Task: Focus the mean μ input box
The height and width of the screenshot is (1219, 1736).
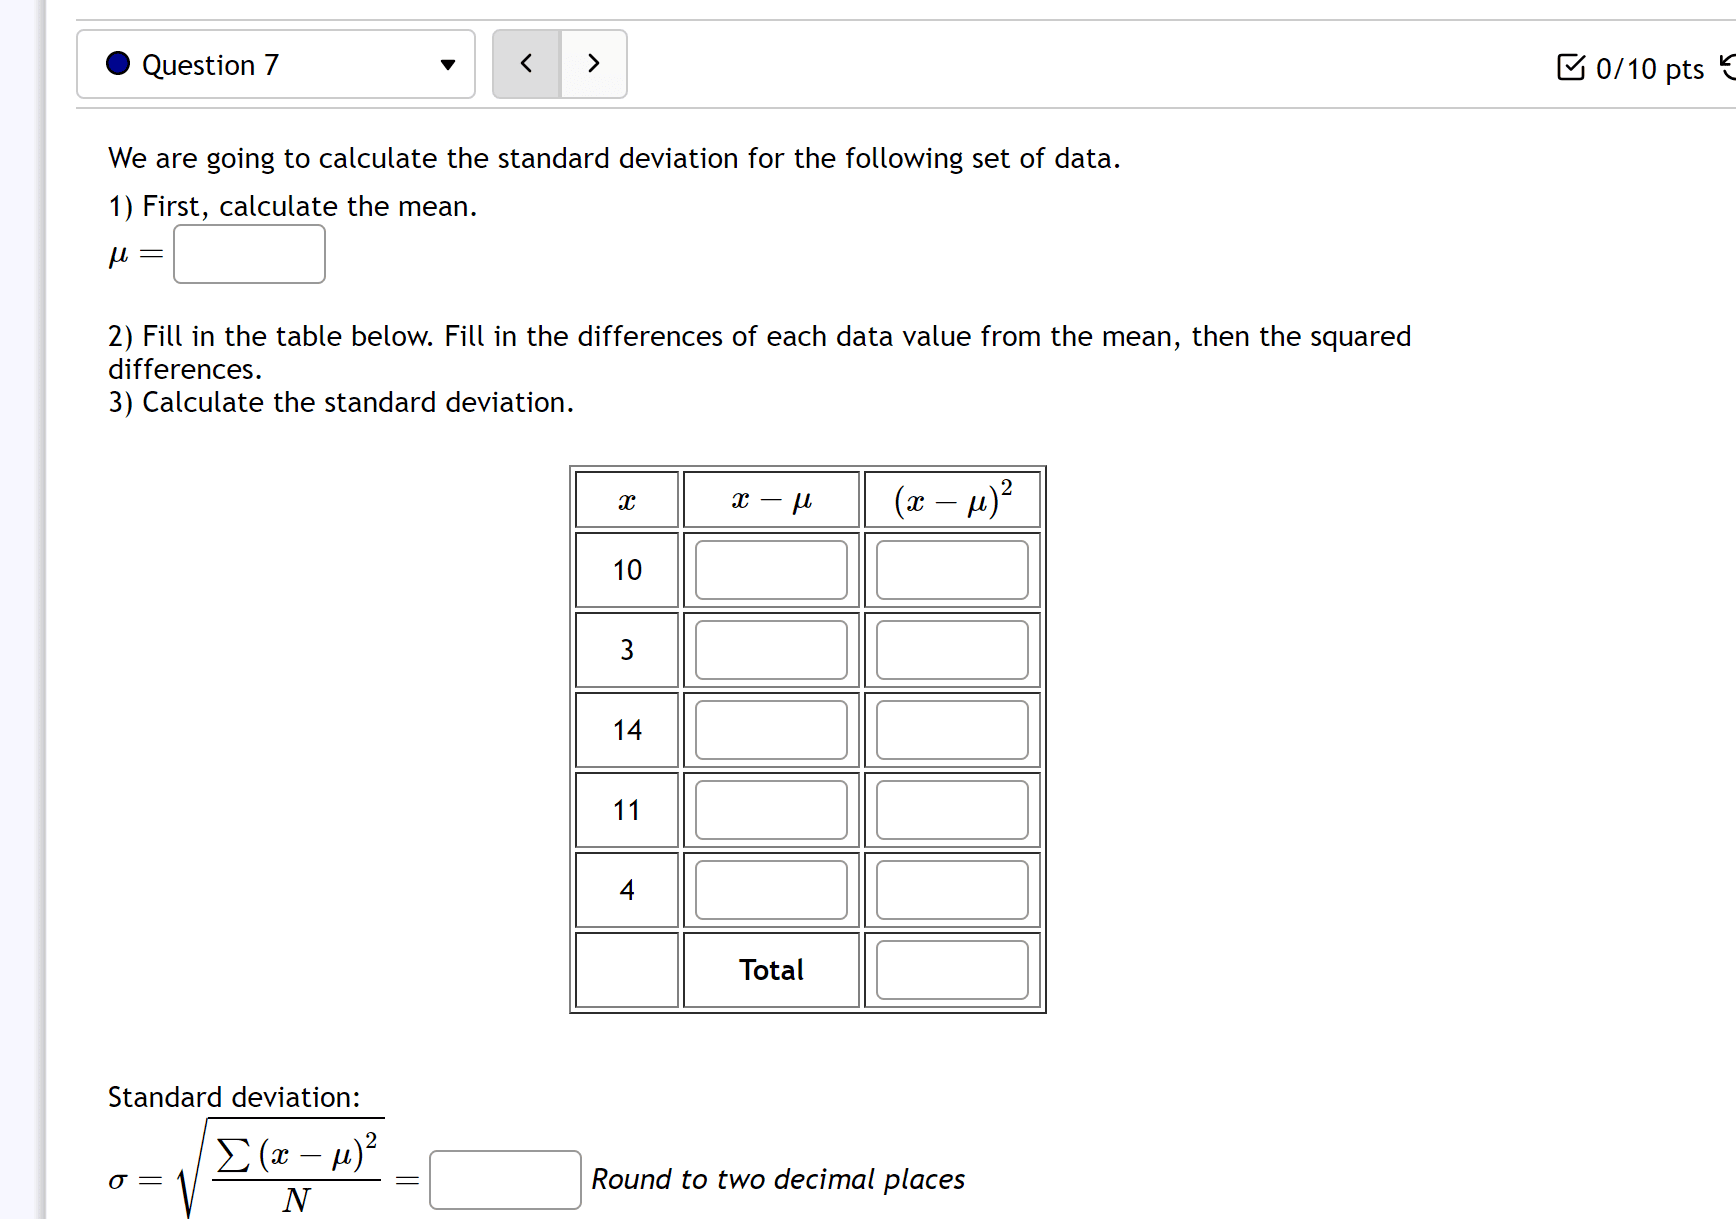Action: click(x=249, y=254)
